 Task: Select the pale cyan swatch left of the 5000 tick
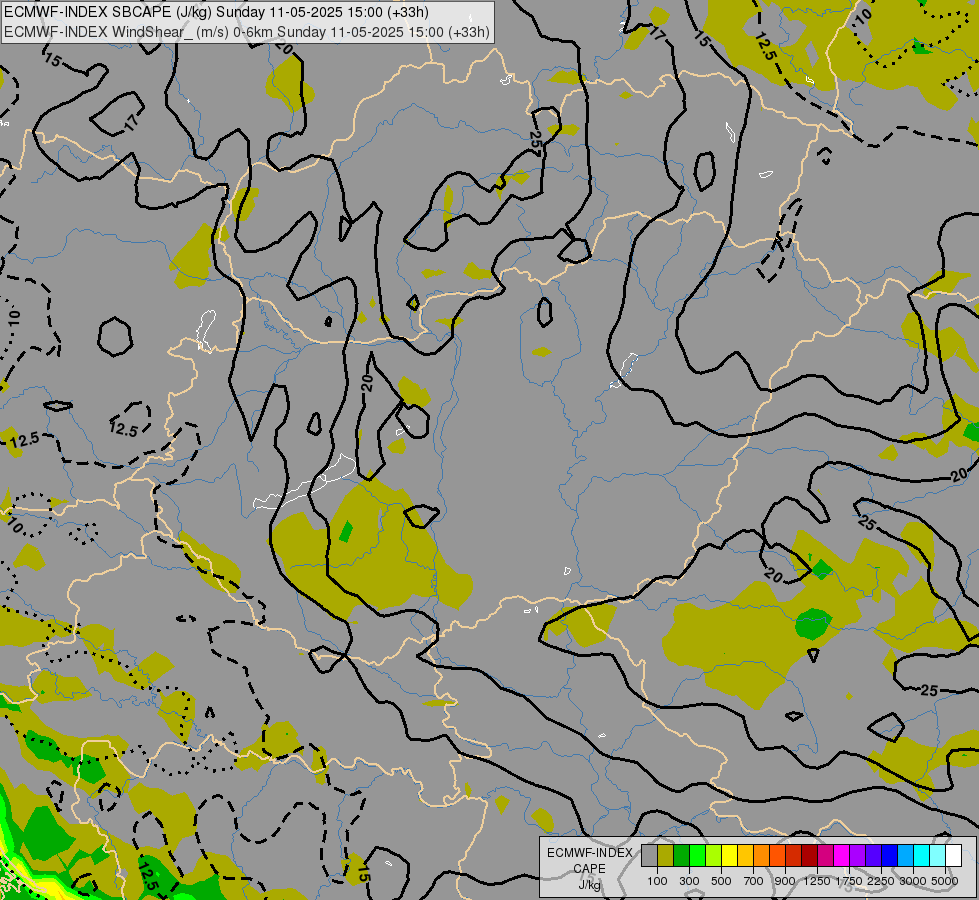click(938, 855)
